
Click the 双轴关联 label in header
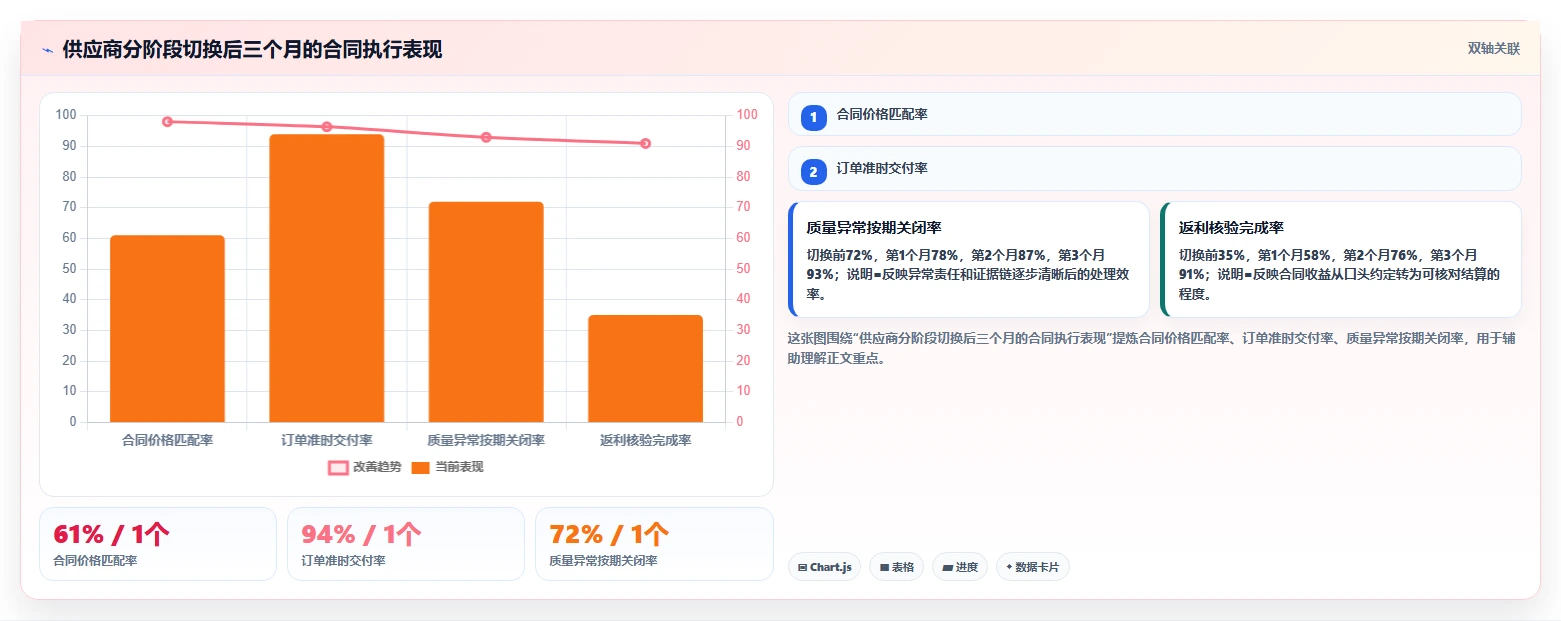[x=1493, y=49]
